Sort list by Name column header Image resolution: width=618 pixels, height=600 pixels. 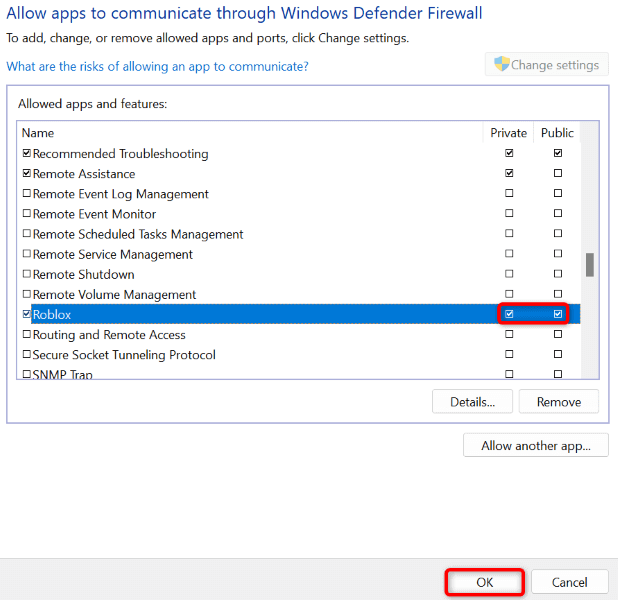[x=38, y=133]
